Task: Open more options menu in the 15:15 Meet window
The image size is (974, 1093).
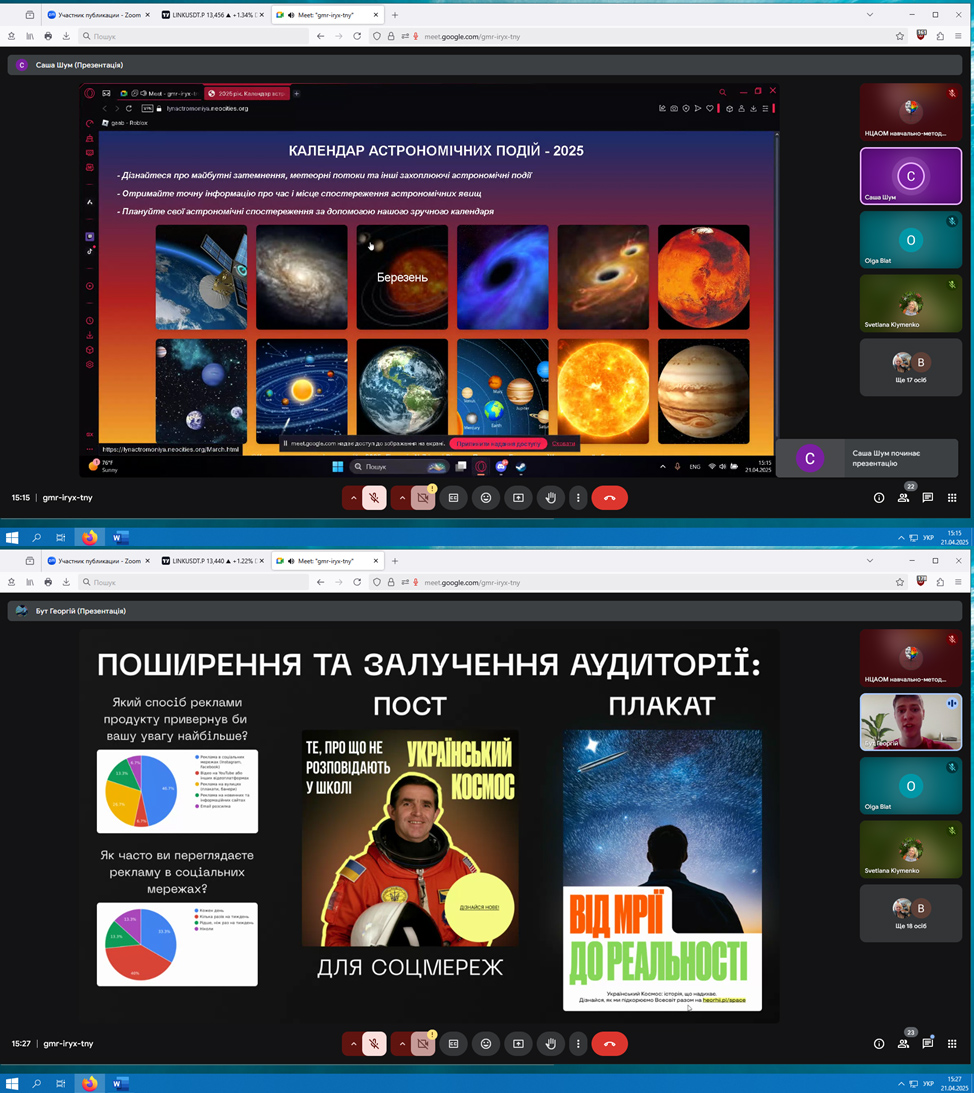Action: [578, 498]
